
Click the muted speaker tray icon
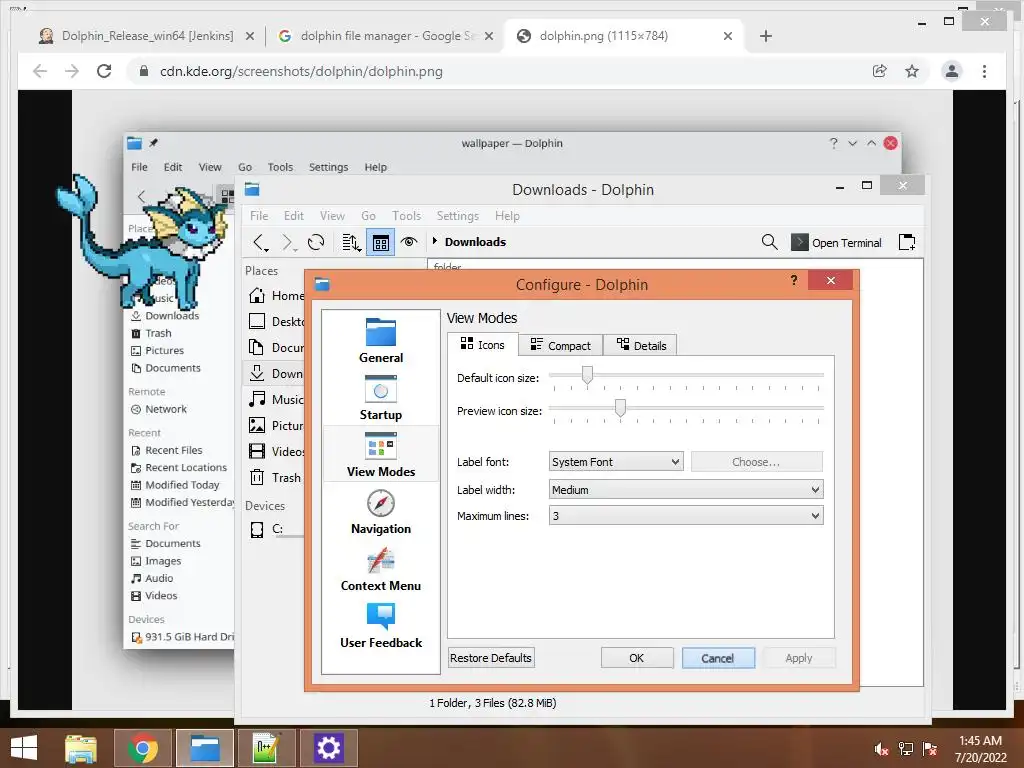point(881,749)
